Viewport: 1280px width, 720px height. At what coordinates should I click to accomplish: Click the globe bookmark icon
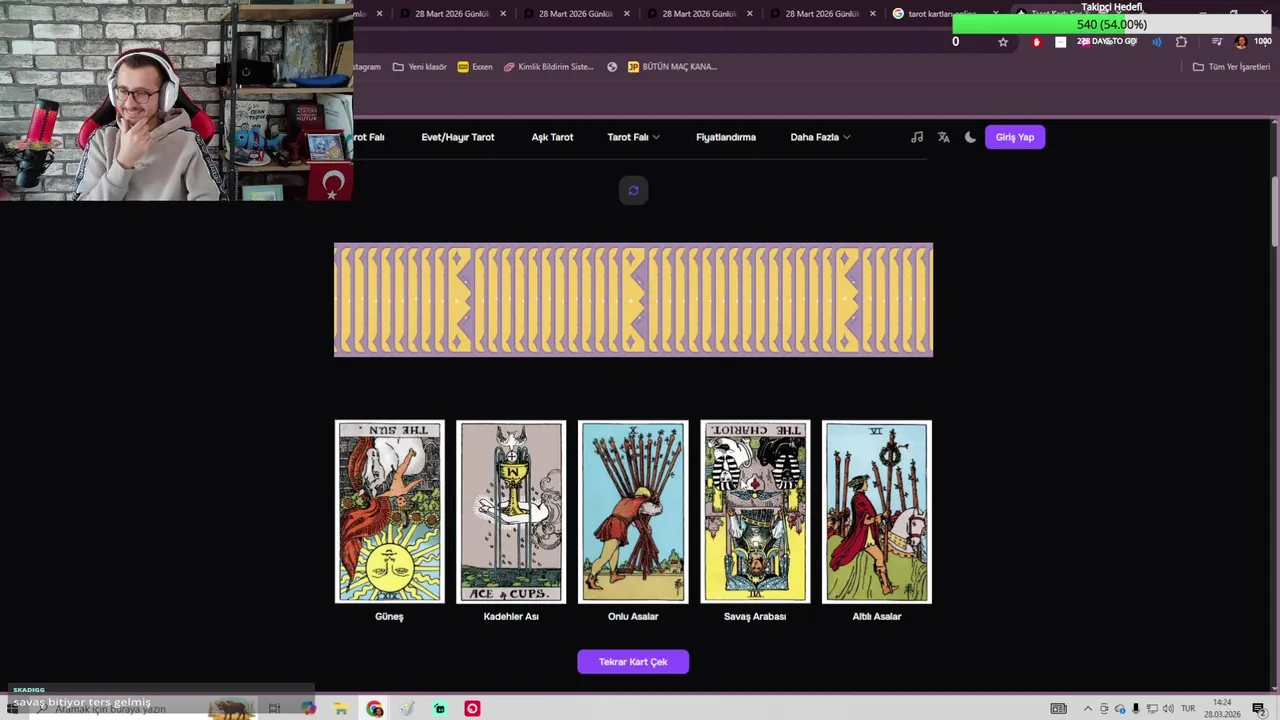pyautogui.click(x=612, y=67)
